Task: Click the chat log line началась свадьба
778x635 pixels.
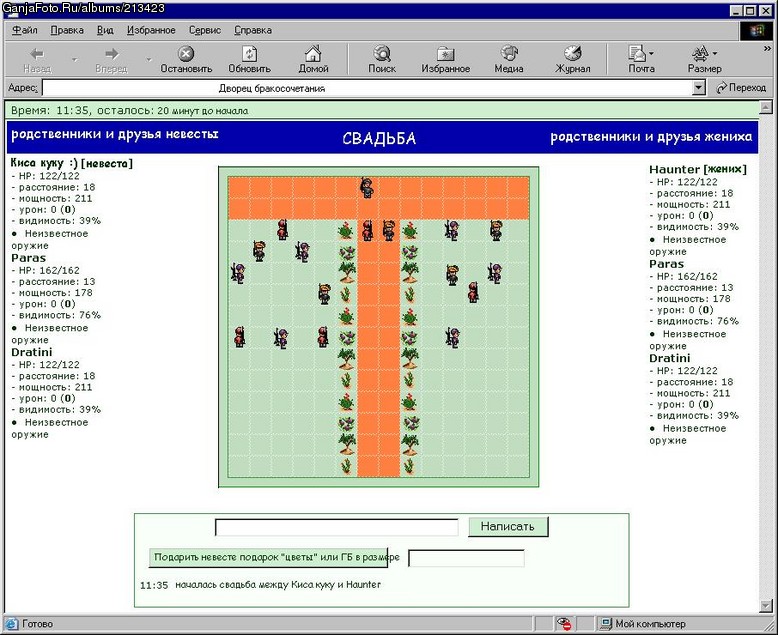Action: pos(278,585)
